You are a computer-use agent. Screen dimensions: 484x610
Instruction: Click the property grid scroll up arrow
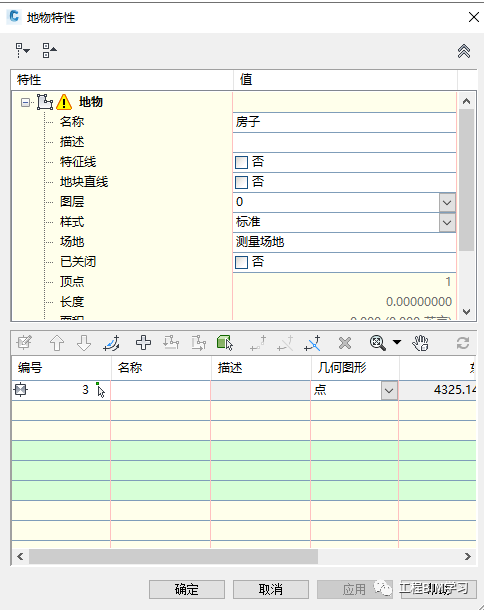click(x=466, y=102)
